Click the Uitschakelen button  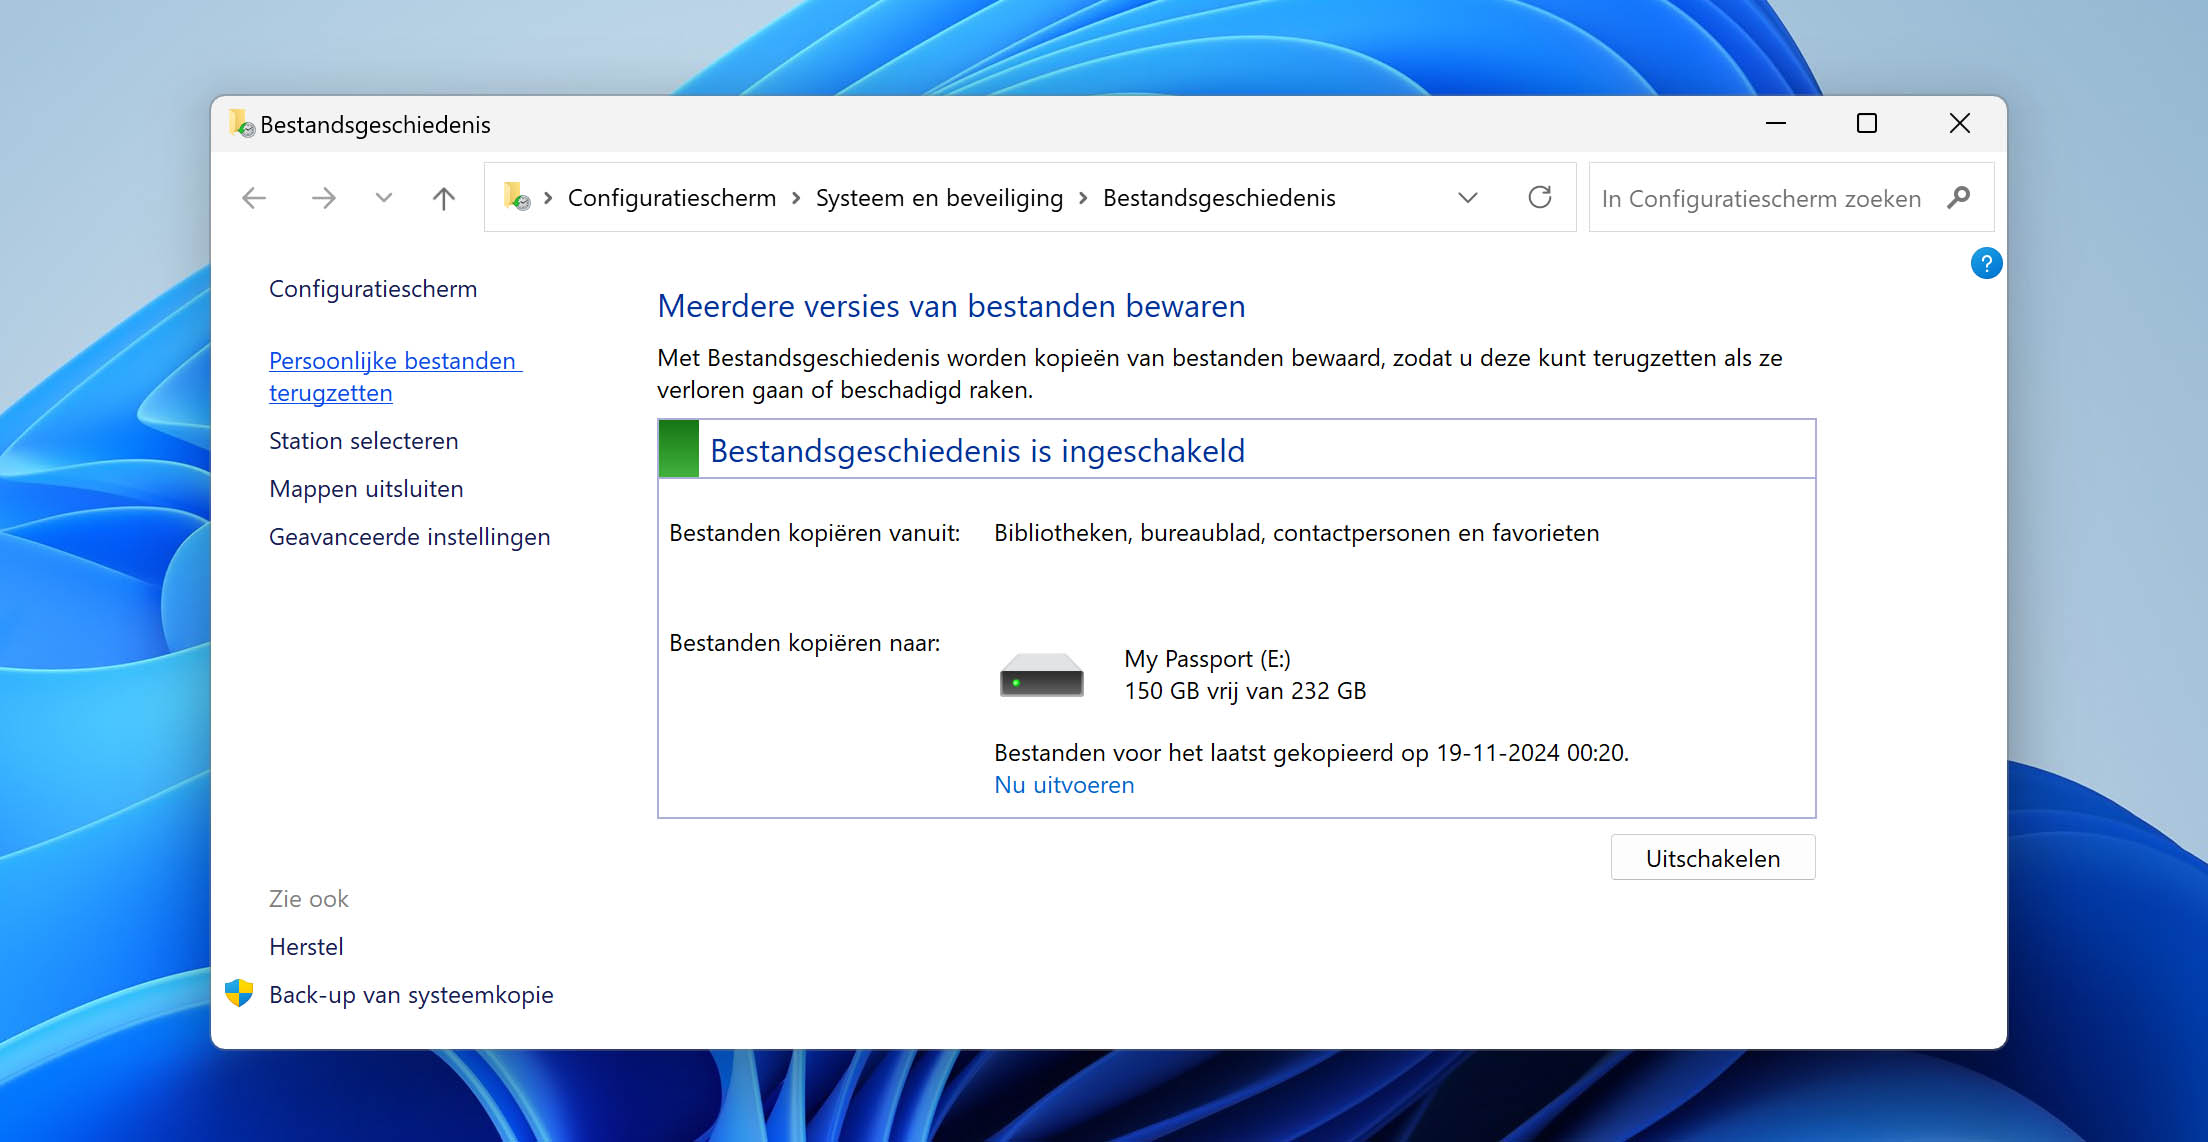(x=1713, y=858)
